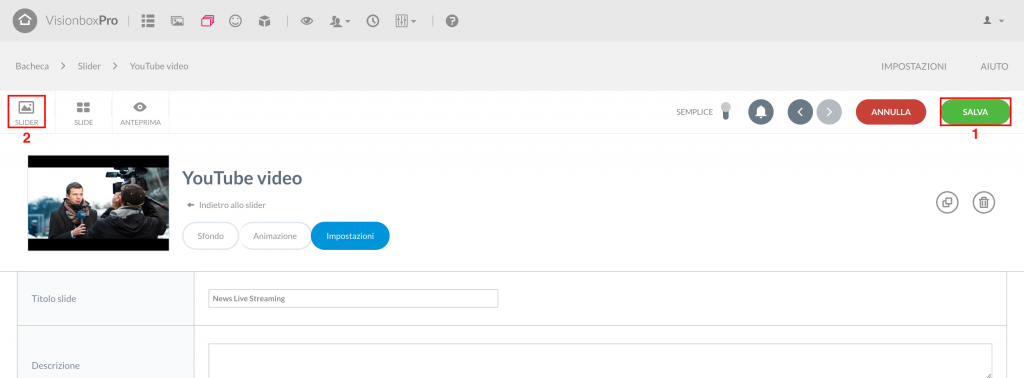This screenshot has height=378, width=1024.
Task: Click the question mark help icon
Action: (452, 21)
